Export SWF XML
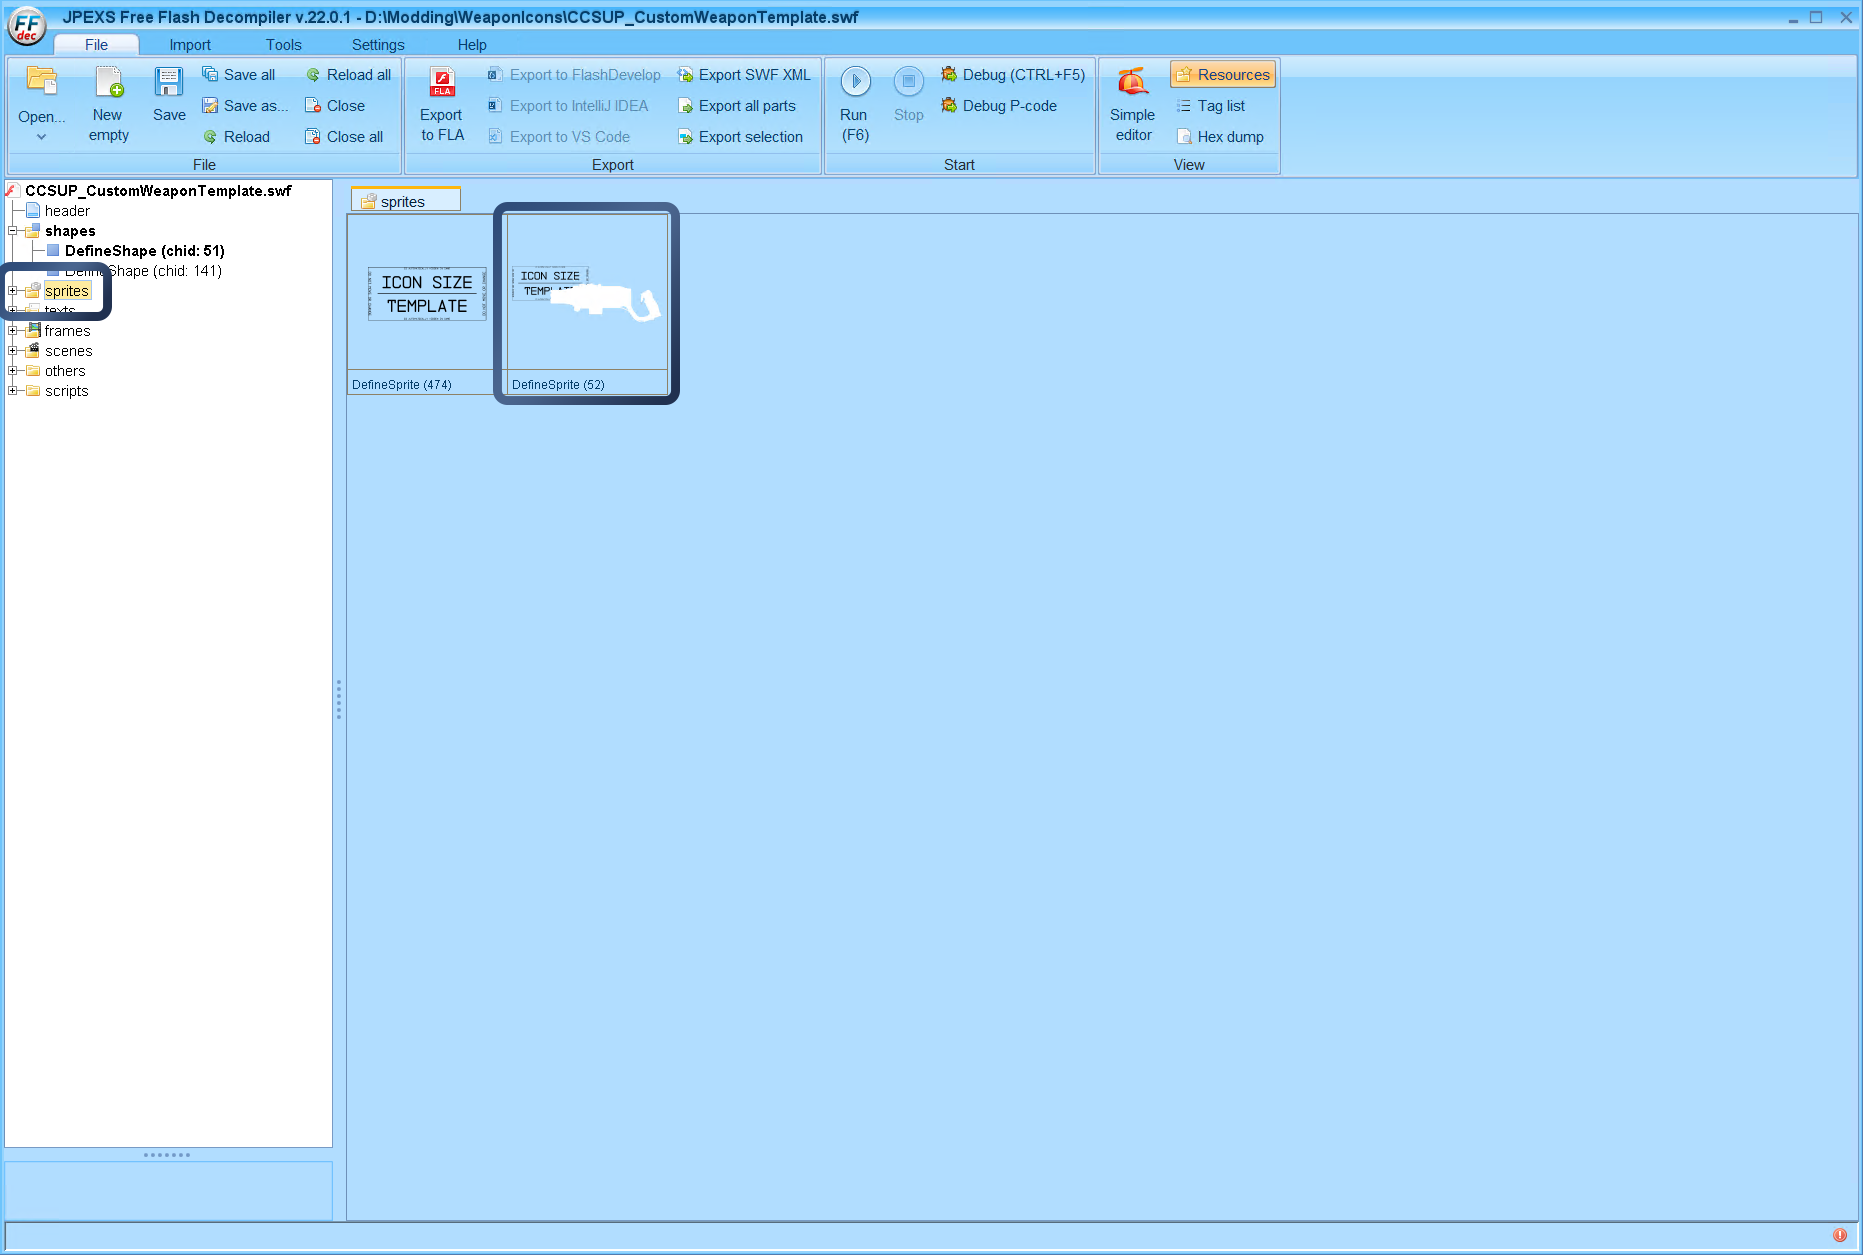The image size is (1863, 1255). tap(744, 74)
